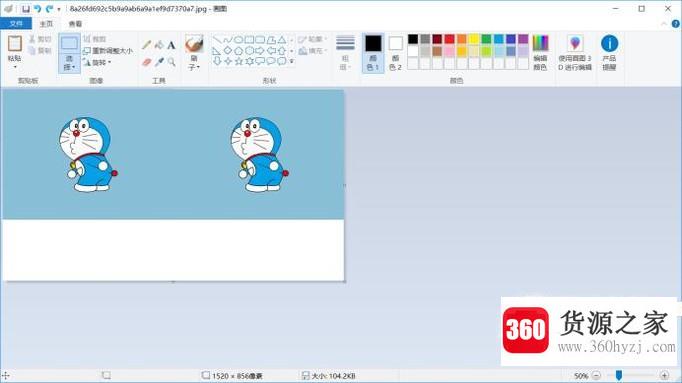Choose the Diamond shape
This screenshot has width=682, height=383.
(228, 51)
